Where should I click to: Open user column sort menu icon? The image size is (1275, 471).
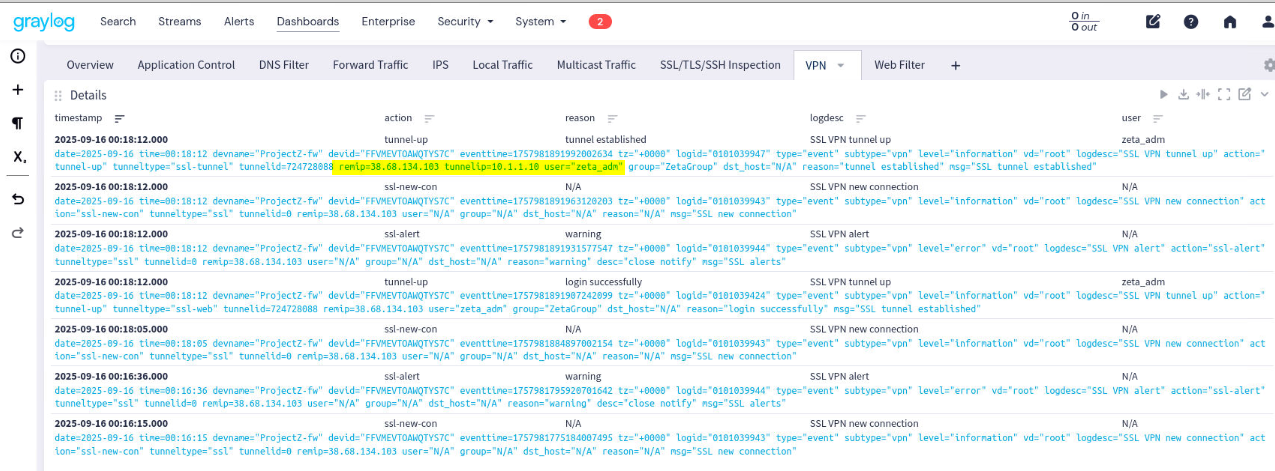point(1157,118)
